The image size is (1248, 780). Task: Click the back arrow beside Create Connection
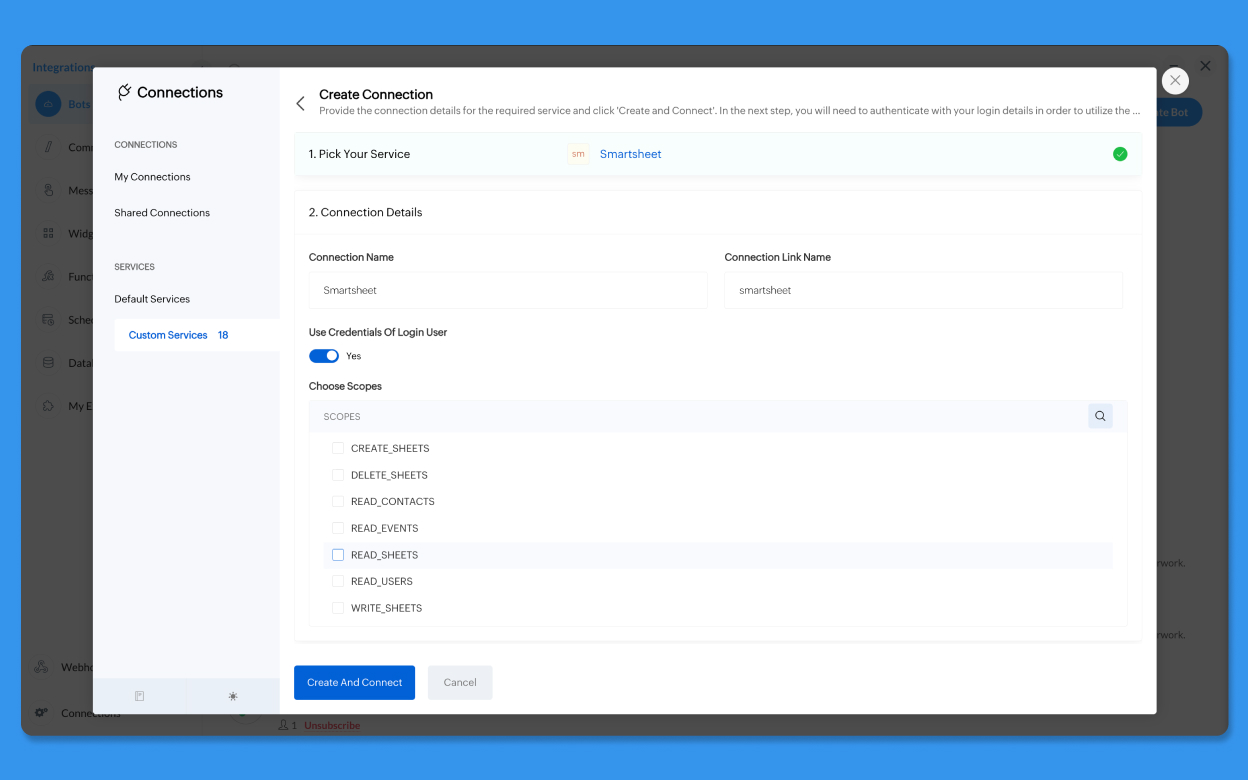pos(300,103)
